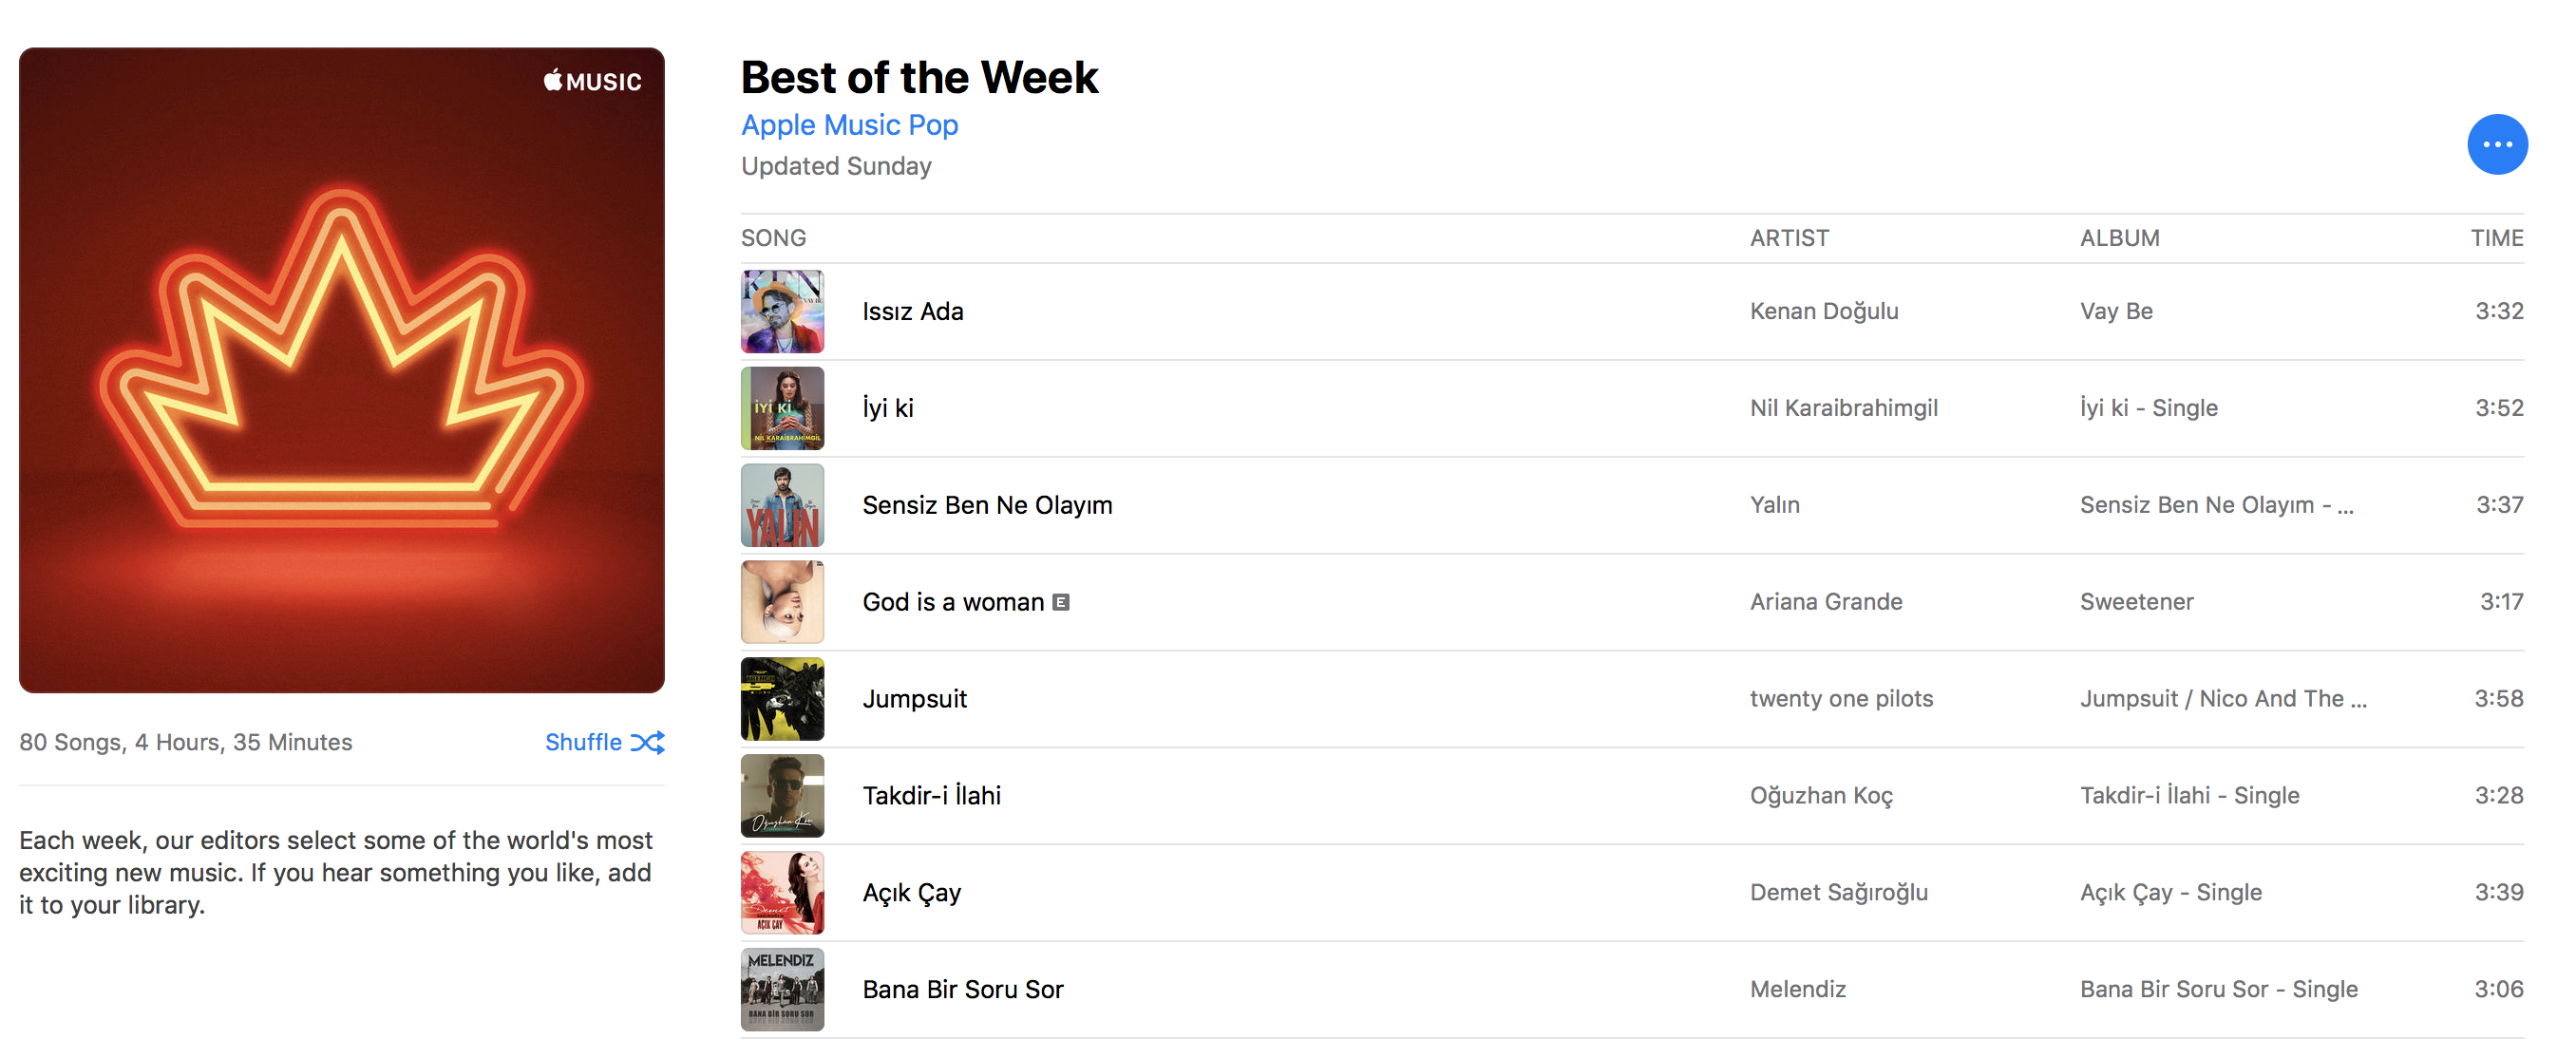Select the song Takdir-i İlahi
Screen dimensions: 2576x1039
click(x=931, y=796)
